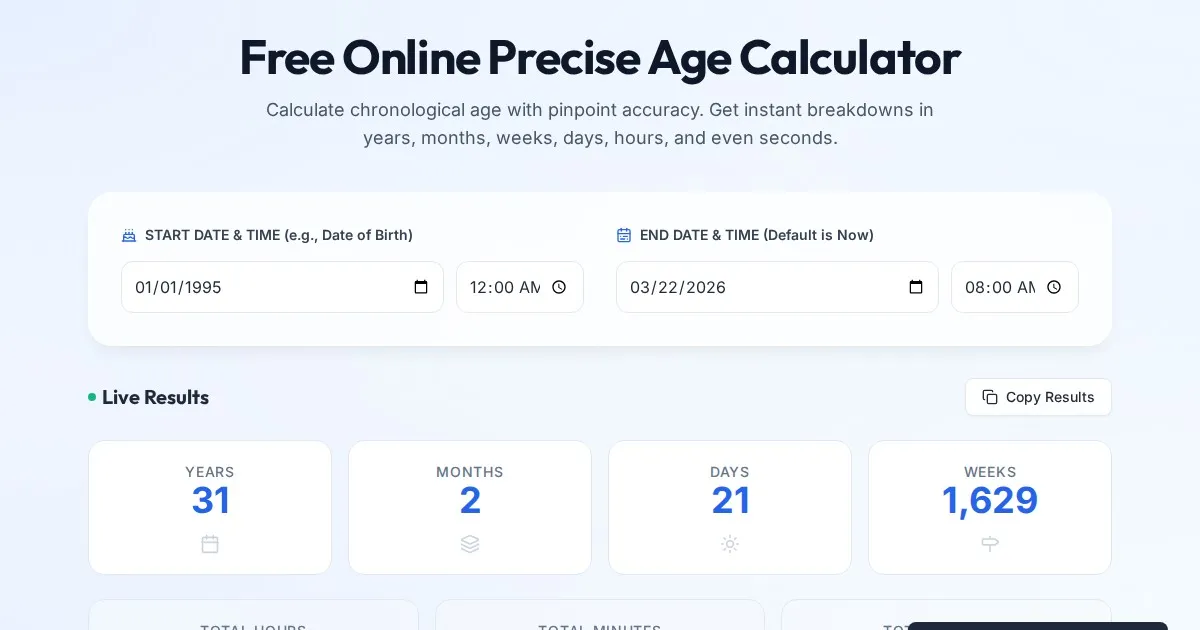1200x630 pixels.
Task: Click the start date field showing 01/01/1995
Action: tap(260, 287)
